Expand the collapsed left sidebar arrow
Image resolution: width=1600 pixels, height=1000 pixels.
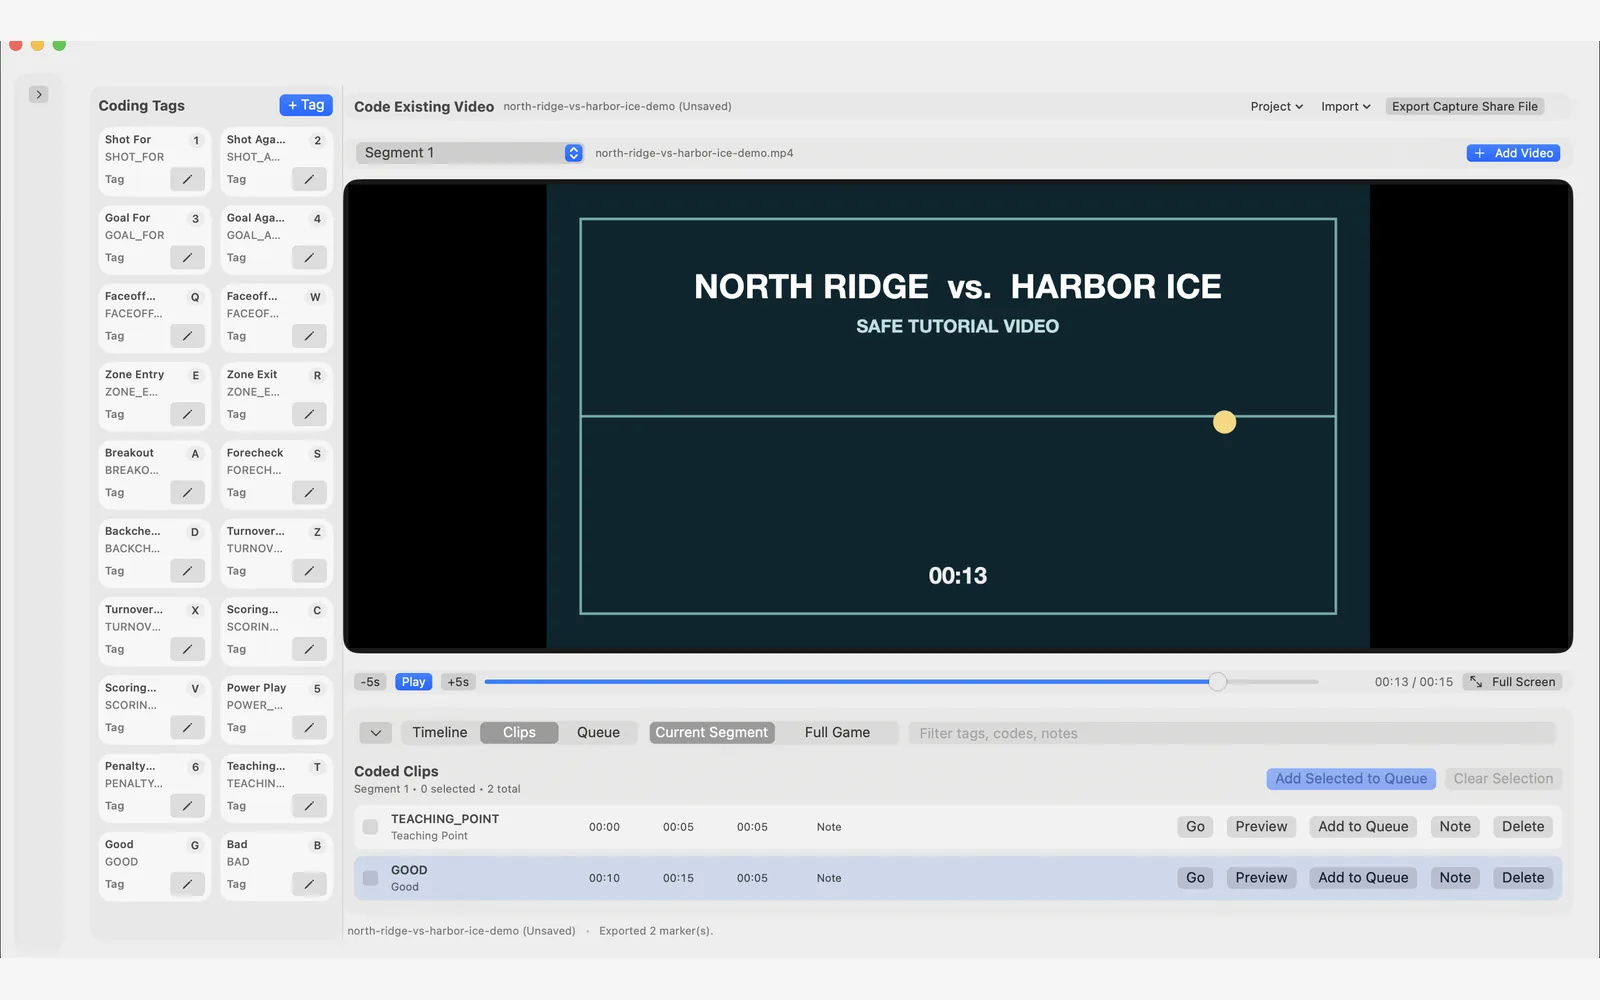[39, 94]
